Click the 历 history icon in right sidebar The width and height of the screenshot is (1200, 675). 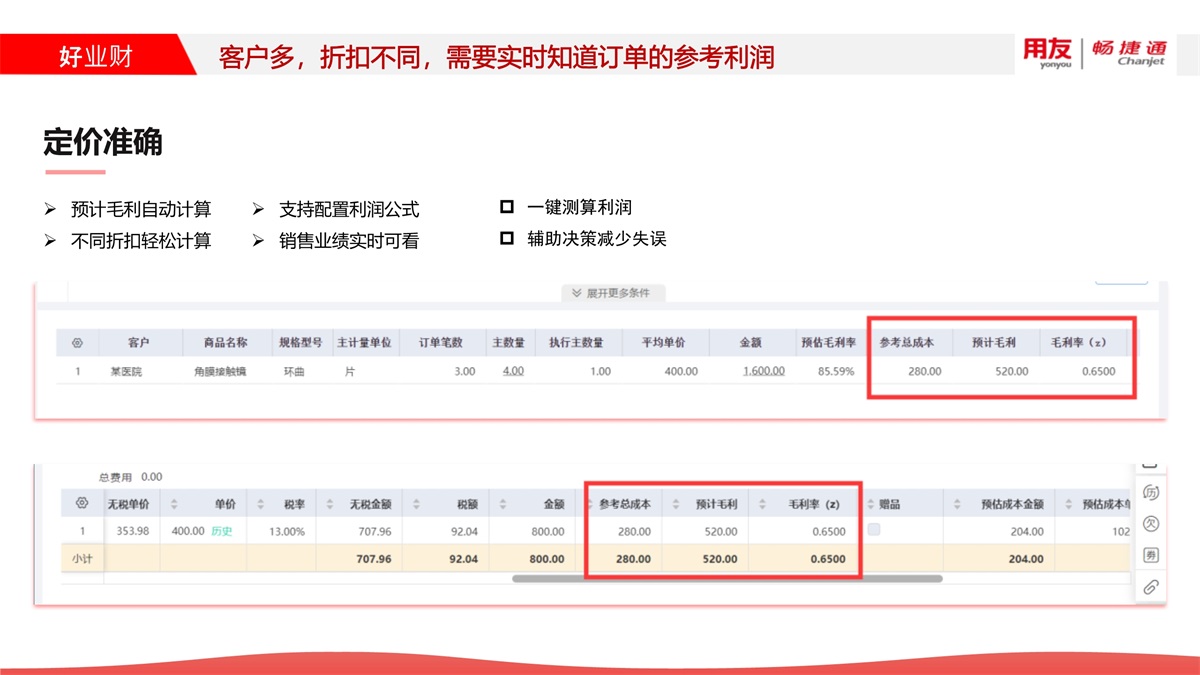point(1150,493)
